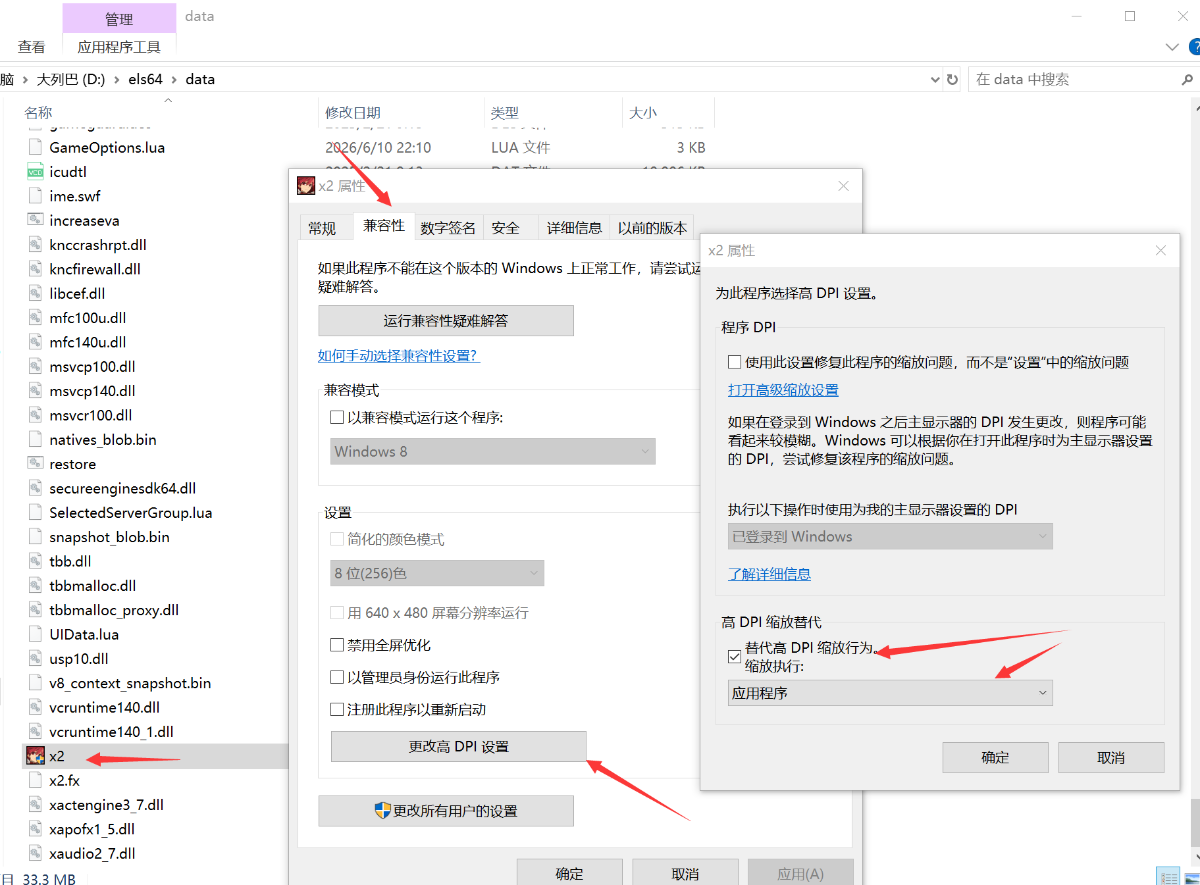Select v8_context_snapshot.bin file name
This screenshot has width=1200, height=885.
click(130, 683)
